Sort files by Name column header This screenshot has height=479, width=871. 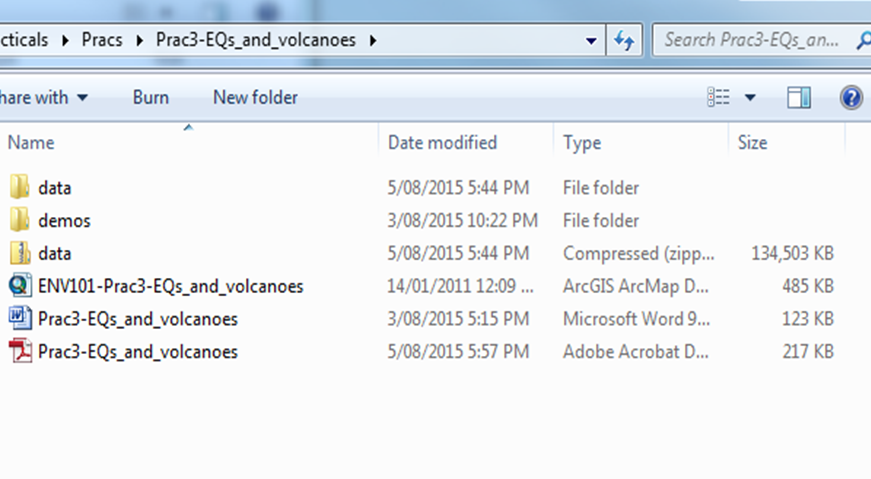[31, 143]
